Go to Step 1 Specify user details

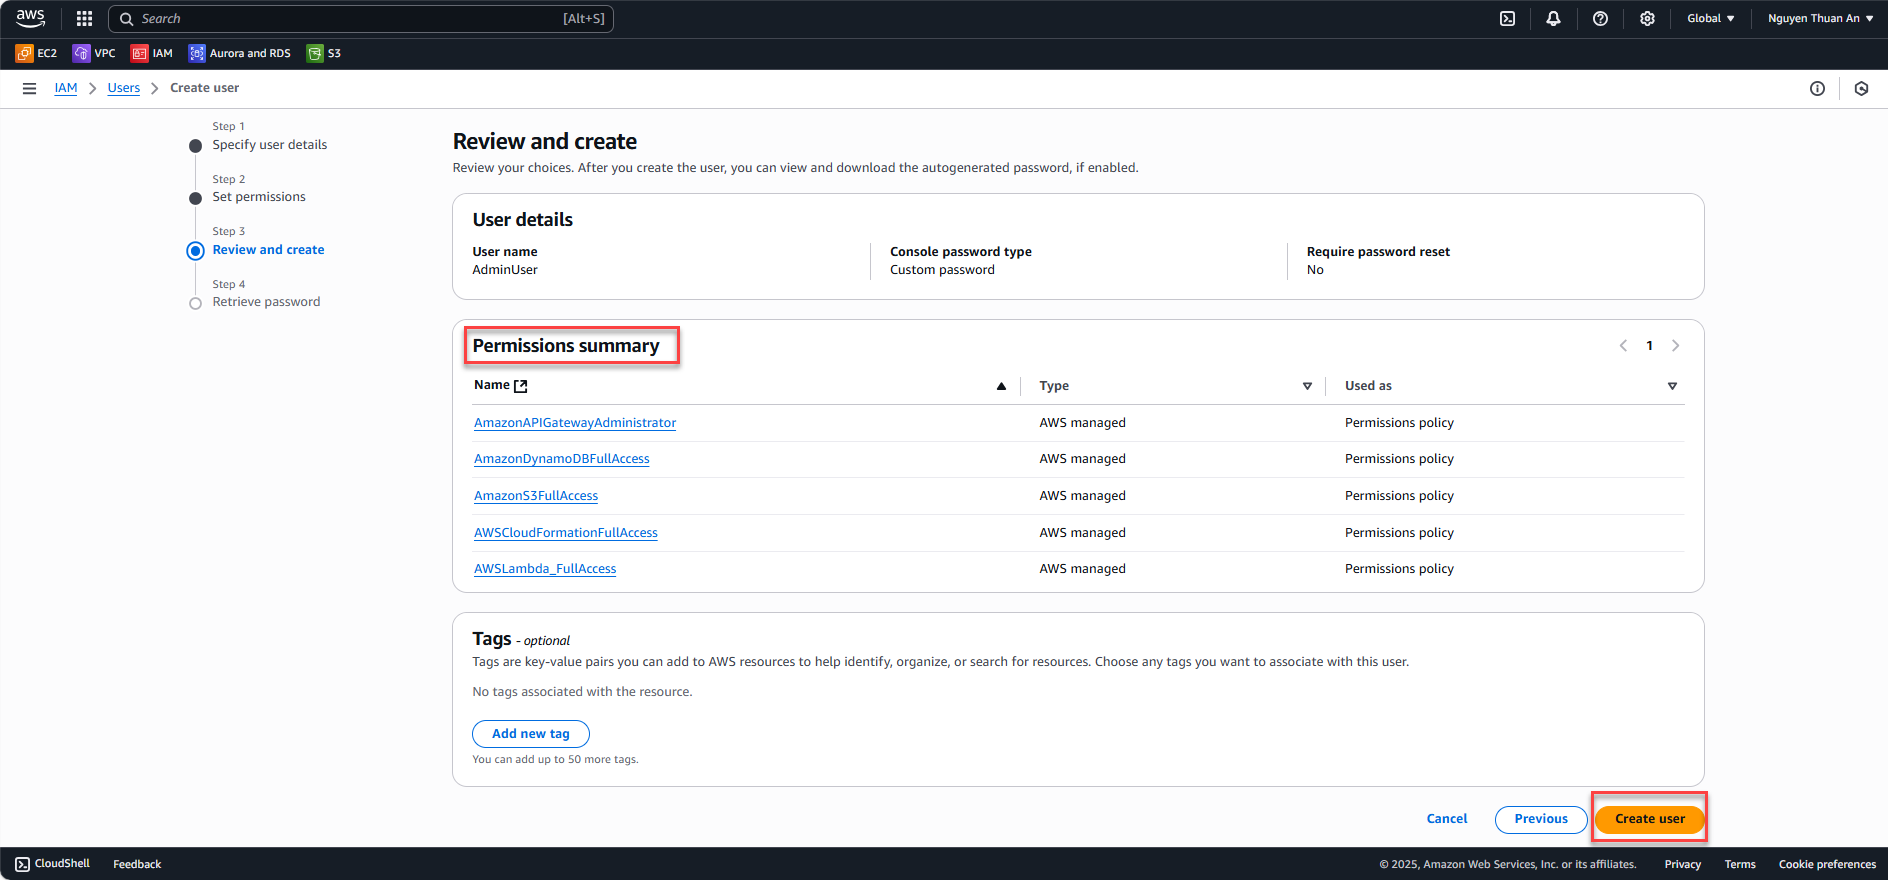coord(269,145)
